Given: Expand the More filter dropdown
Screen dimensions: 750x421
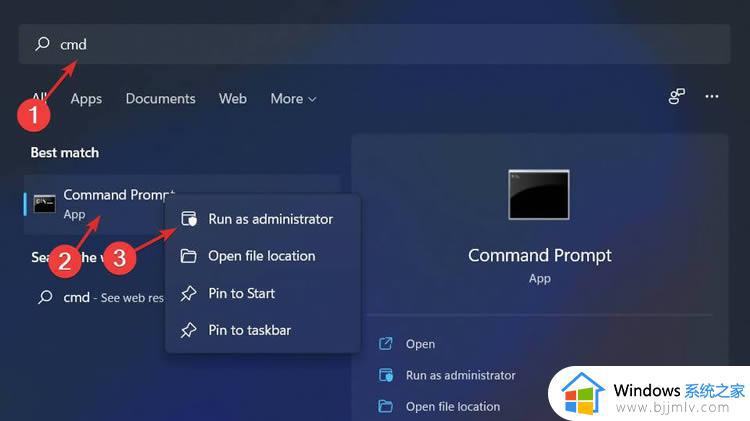Looking at the screenshot, I should pyautogui.click(x=293, y=99).
